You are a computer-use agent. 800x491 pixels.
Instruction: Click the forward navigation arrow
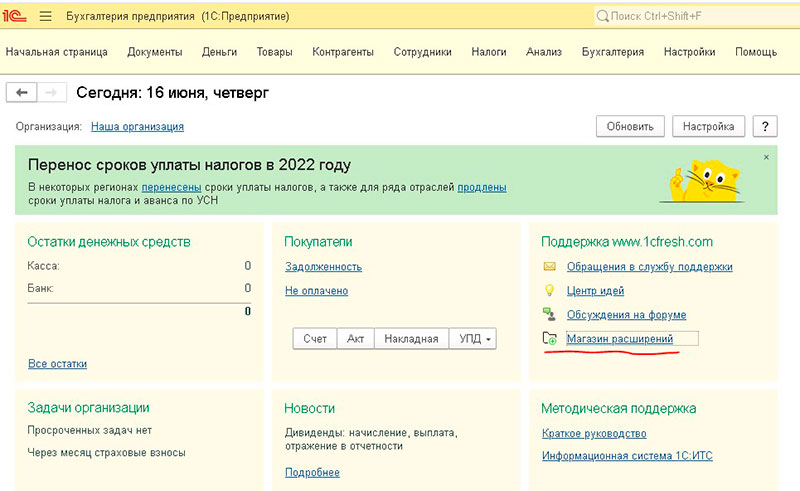[x=52, y=92]
